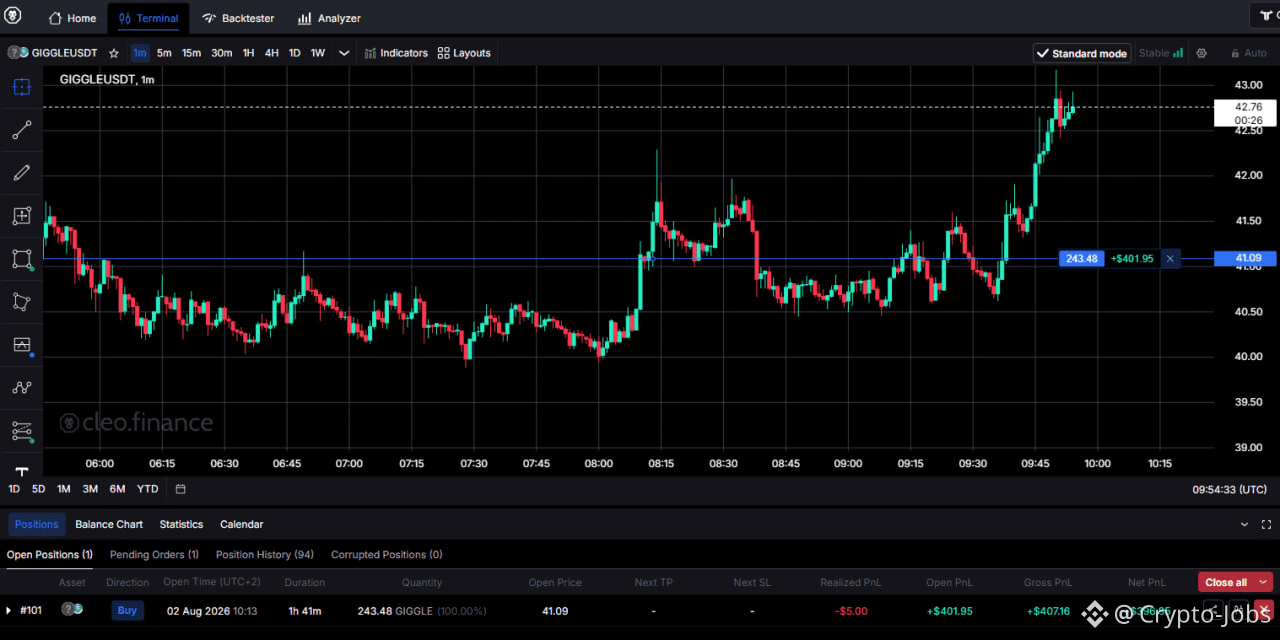Set chart range to 6M

pos(117,489)
